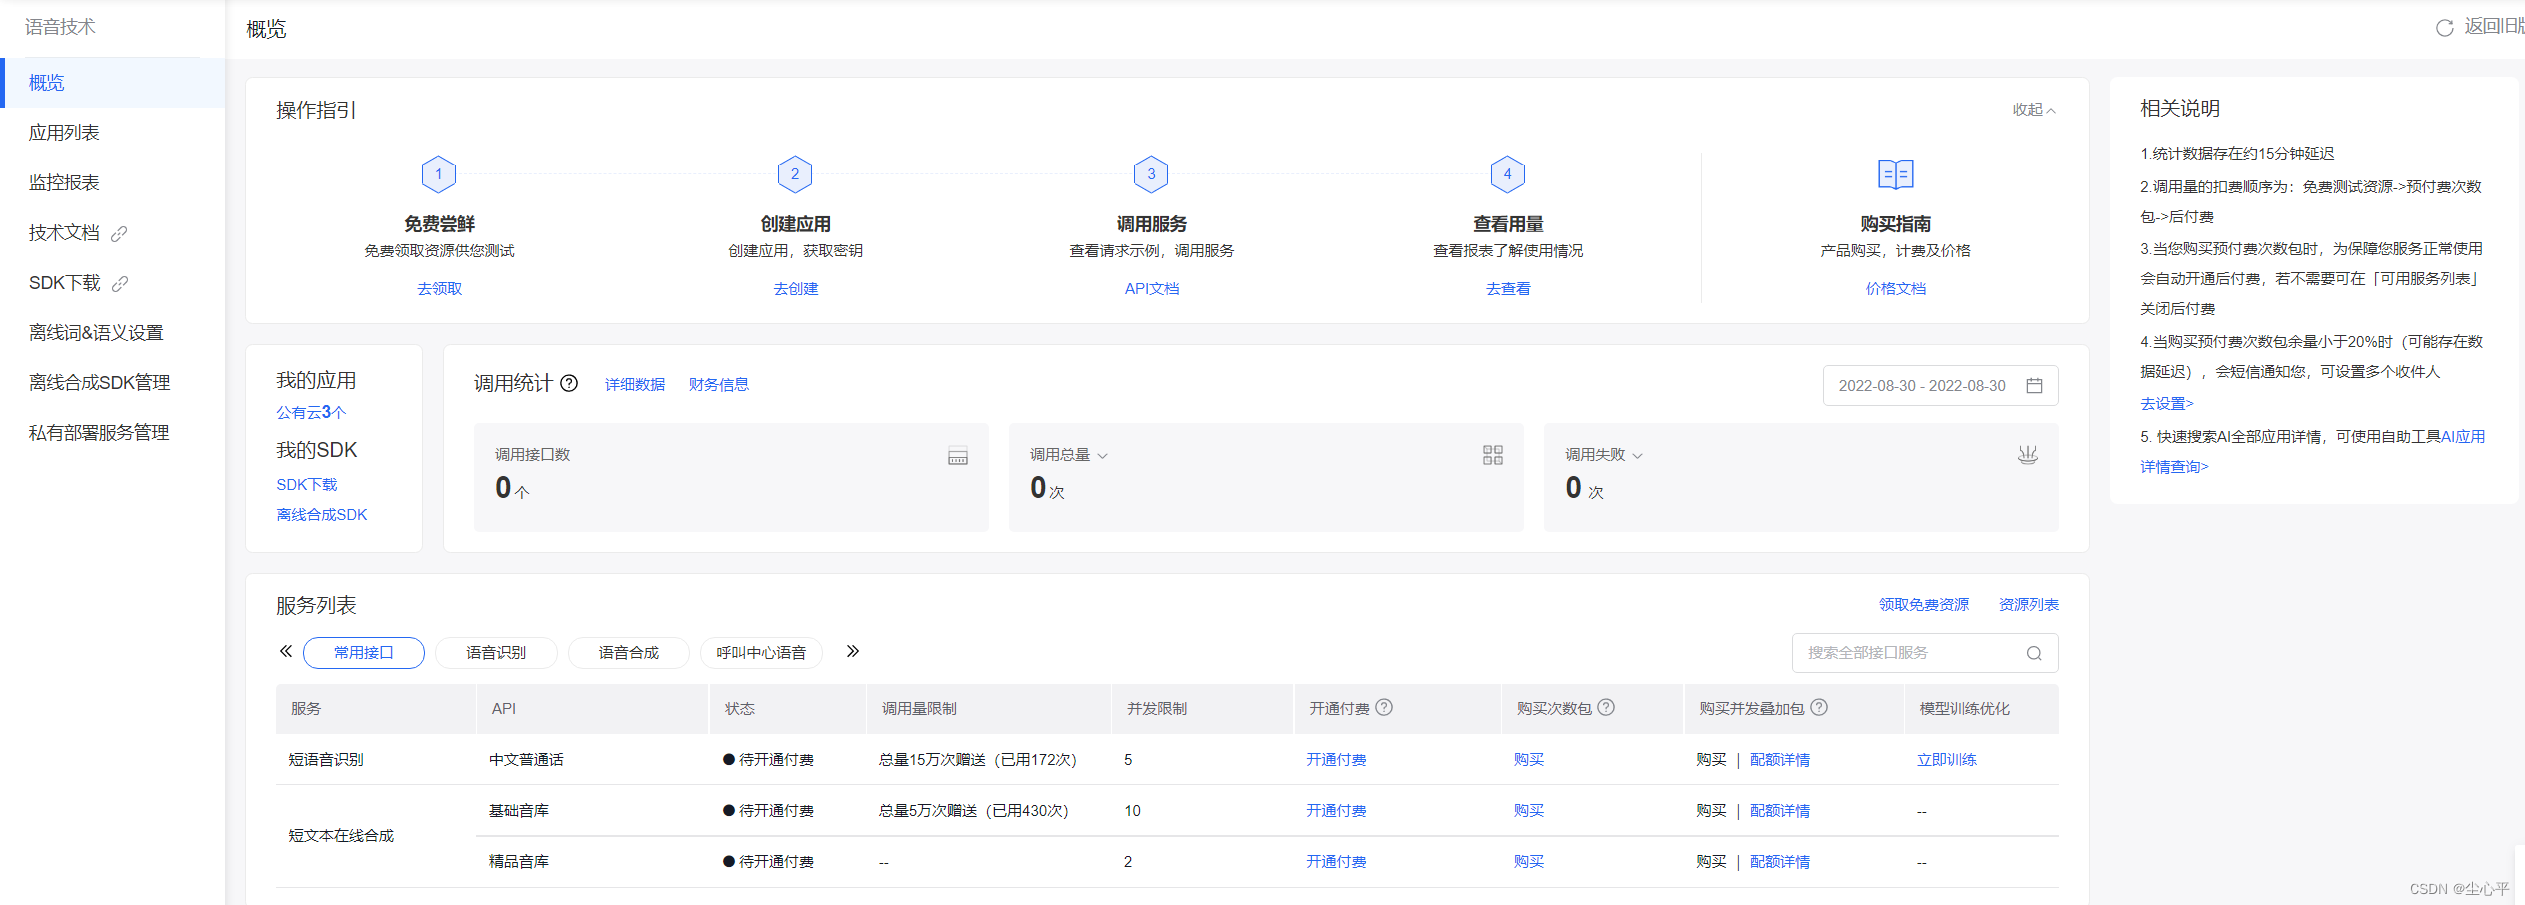Focus the 搜索全部接口服务 search field
The height and width of the screenshot is (905, 2525).
tap(1925, 653)
